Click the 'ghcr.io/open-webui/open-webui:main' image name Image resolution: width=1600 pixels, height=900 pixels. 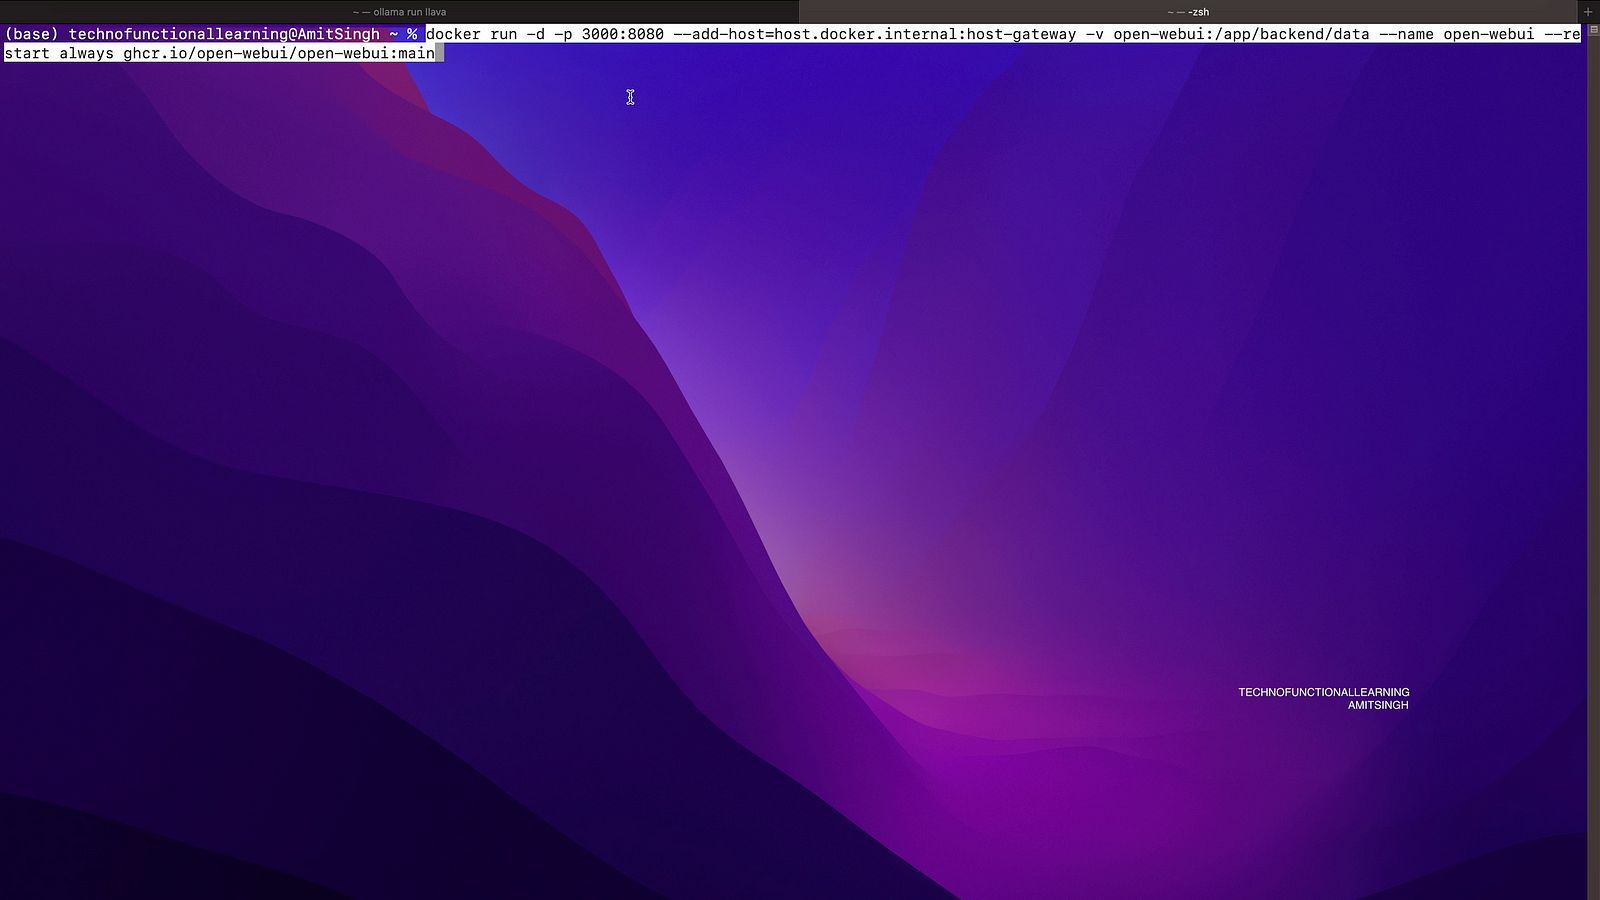(x=279, y=53)
